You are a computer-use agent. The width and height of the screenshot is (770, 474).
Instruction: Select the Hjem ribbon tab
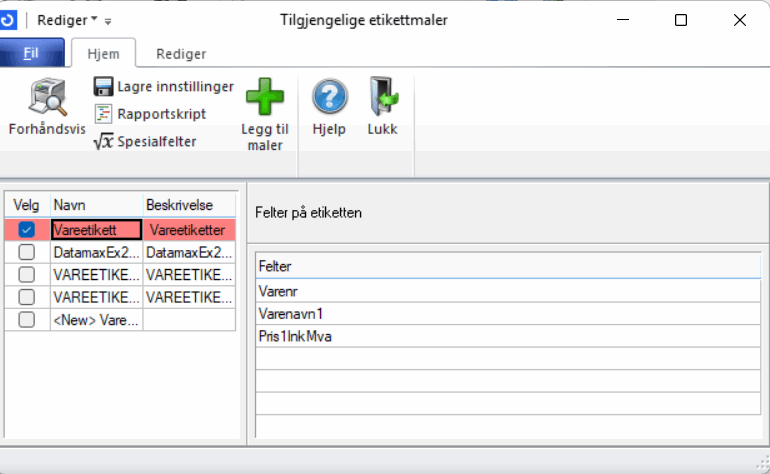(103, 53)
